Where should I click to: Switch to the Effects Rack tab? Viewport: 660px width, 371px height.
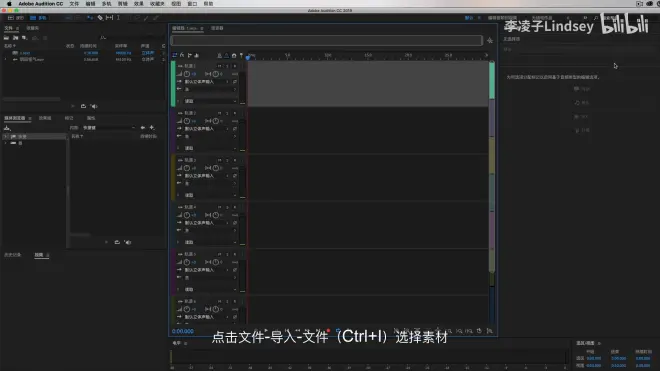pyautogui.click(x=45, y=118)
